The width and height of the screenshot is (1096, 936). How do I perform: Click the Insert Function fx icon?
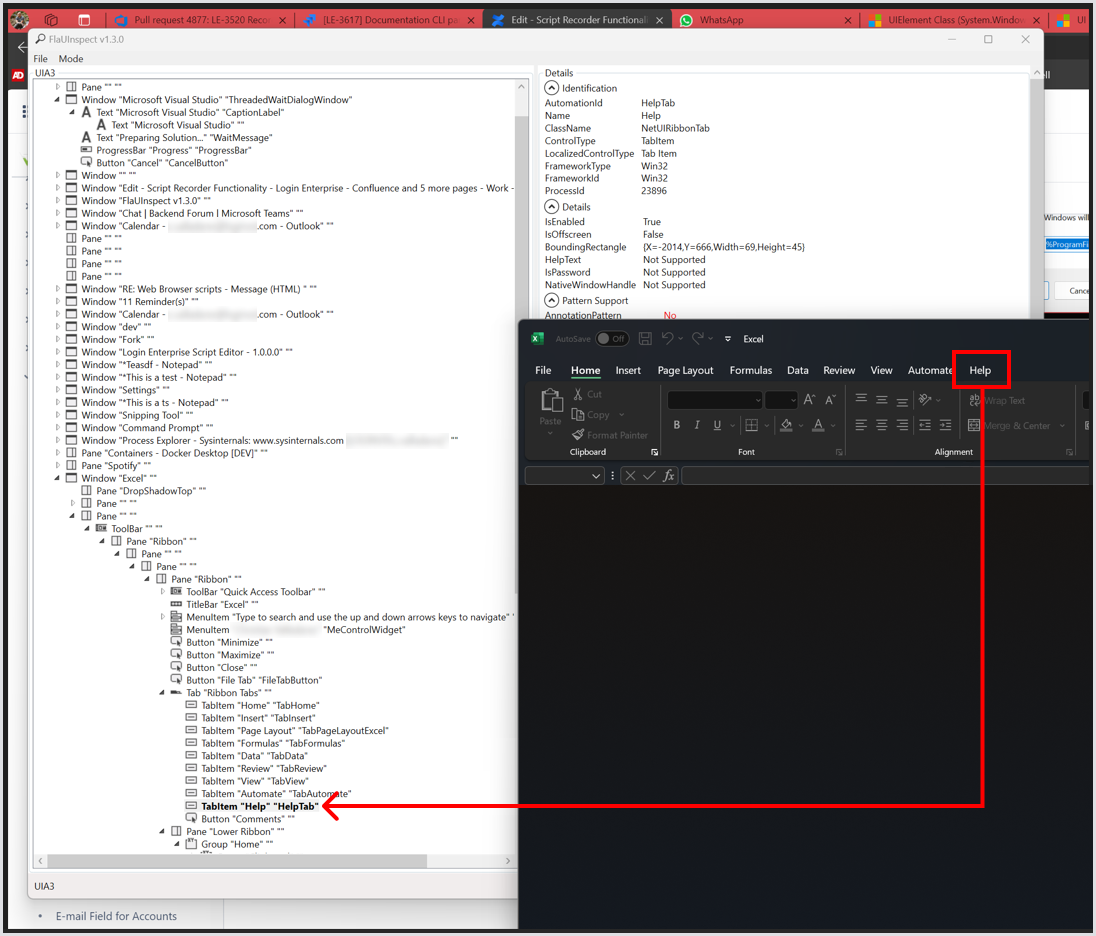pos(668,476)
